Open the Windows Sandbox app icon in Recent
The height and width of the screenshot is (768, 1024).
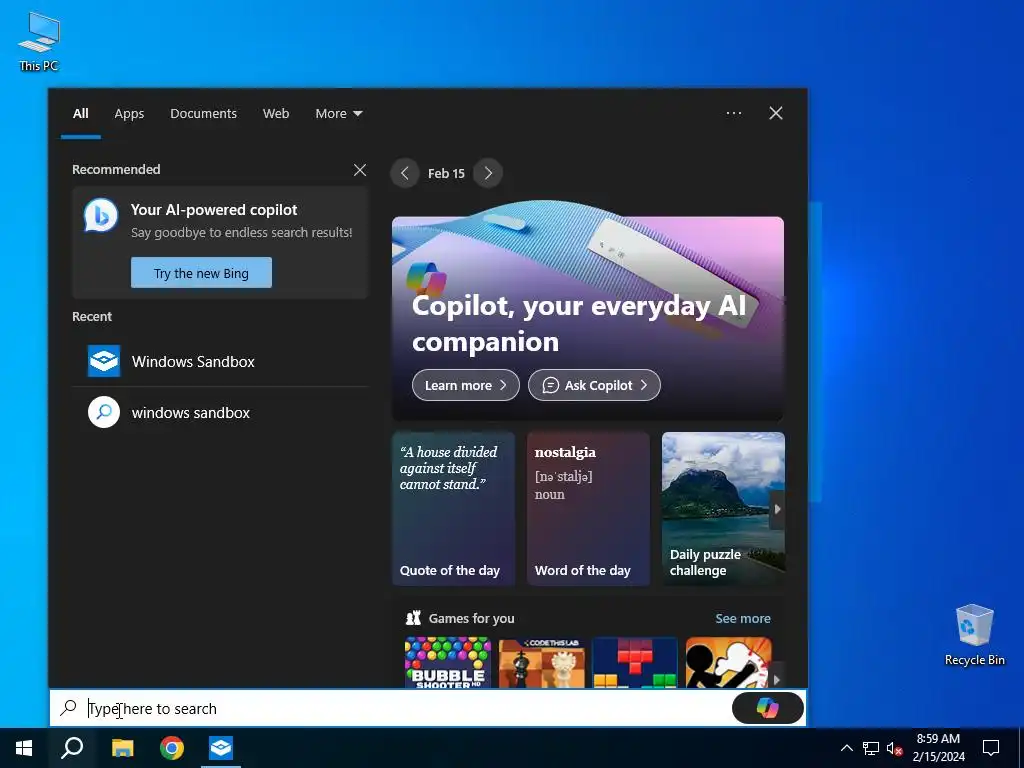[104, 361]
